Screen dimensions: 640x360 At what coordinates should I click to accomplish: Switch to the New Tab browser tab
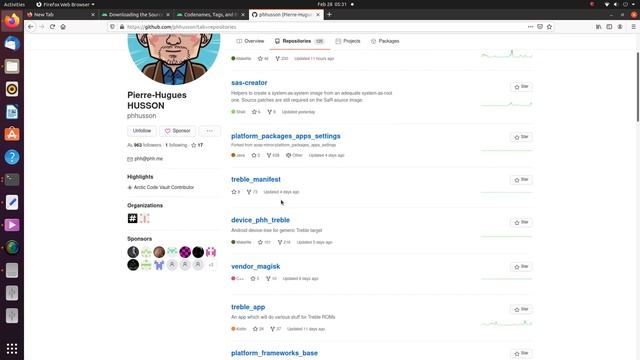tap(60, 14)
